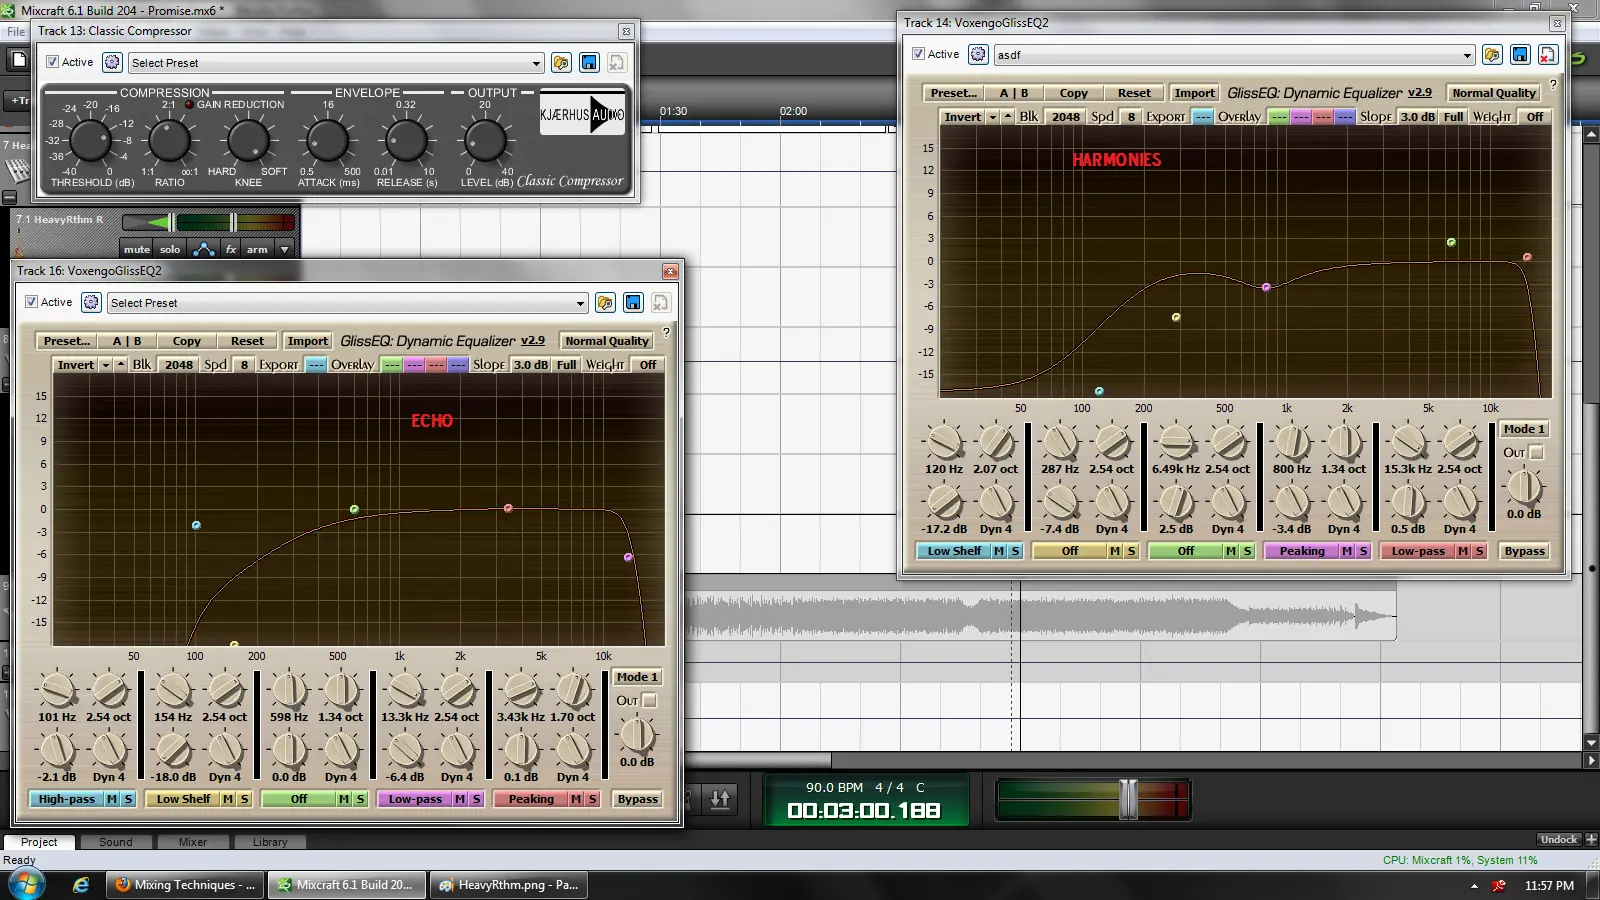Toggle the Out checkbox in Track 14 GlissEQ
The height and width of the screenshot is (900, 1600).
coord(1536,452)
